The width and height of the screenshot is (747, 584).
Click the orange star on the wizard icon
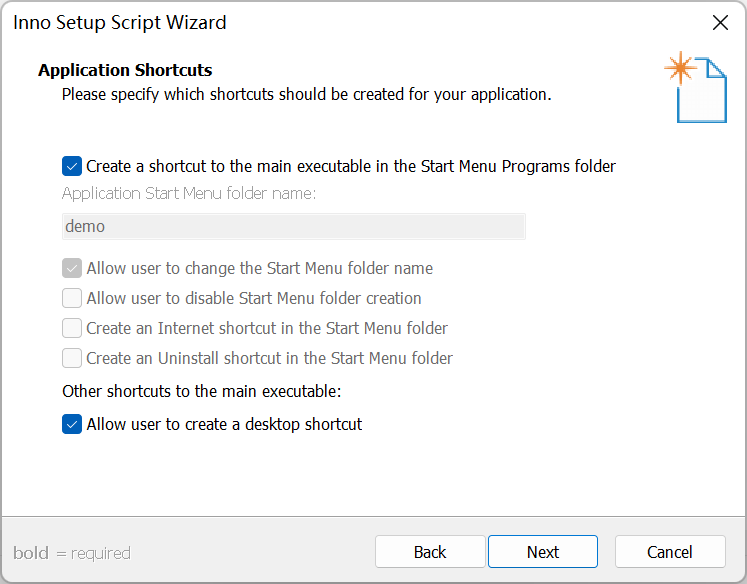click(x=681, y=68)
